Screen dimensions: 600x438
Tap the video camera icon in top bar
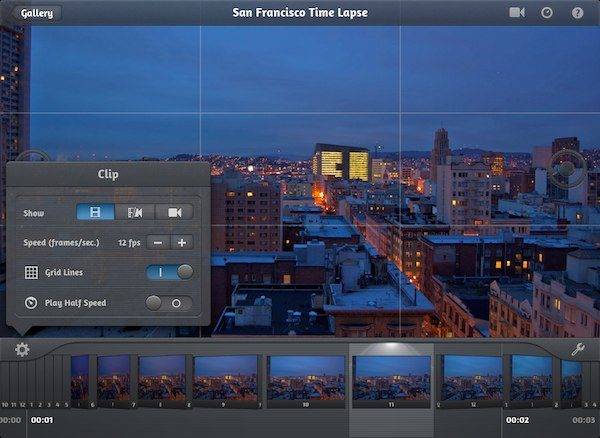tap(517, 13)
